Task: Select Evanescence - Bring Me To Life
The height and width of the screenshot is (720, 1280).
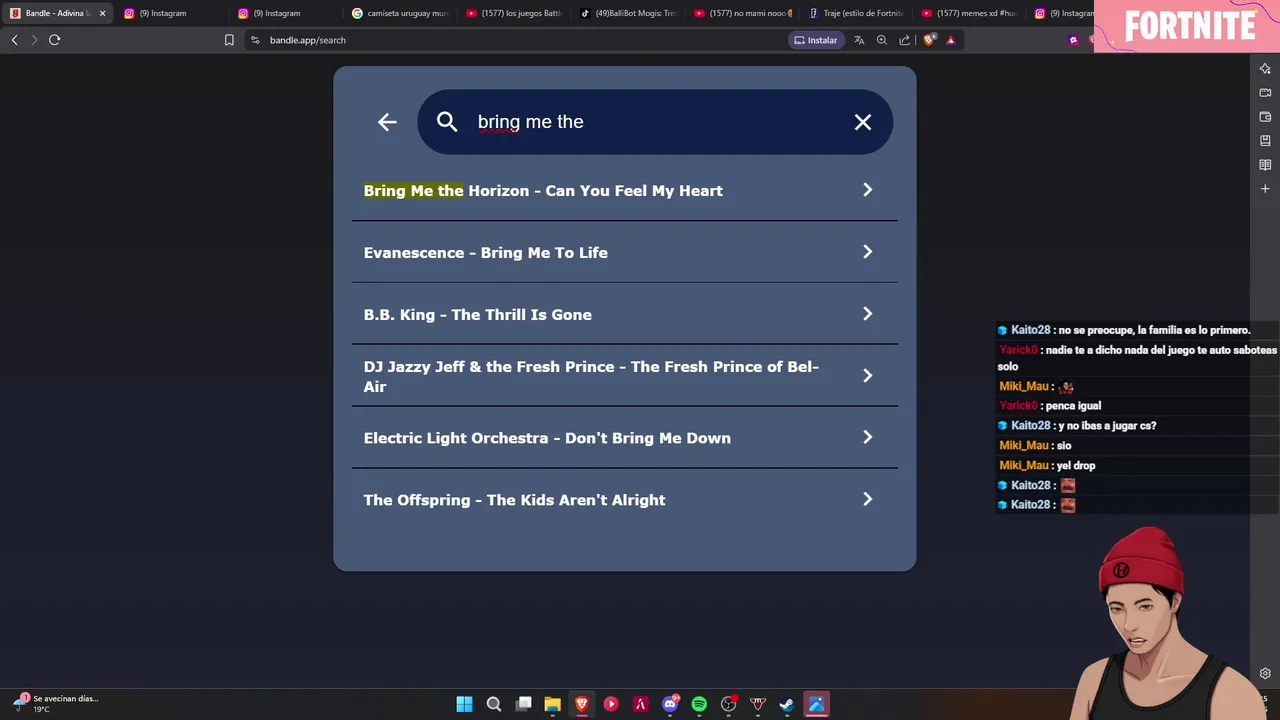Action: point(625,252)
